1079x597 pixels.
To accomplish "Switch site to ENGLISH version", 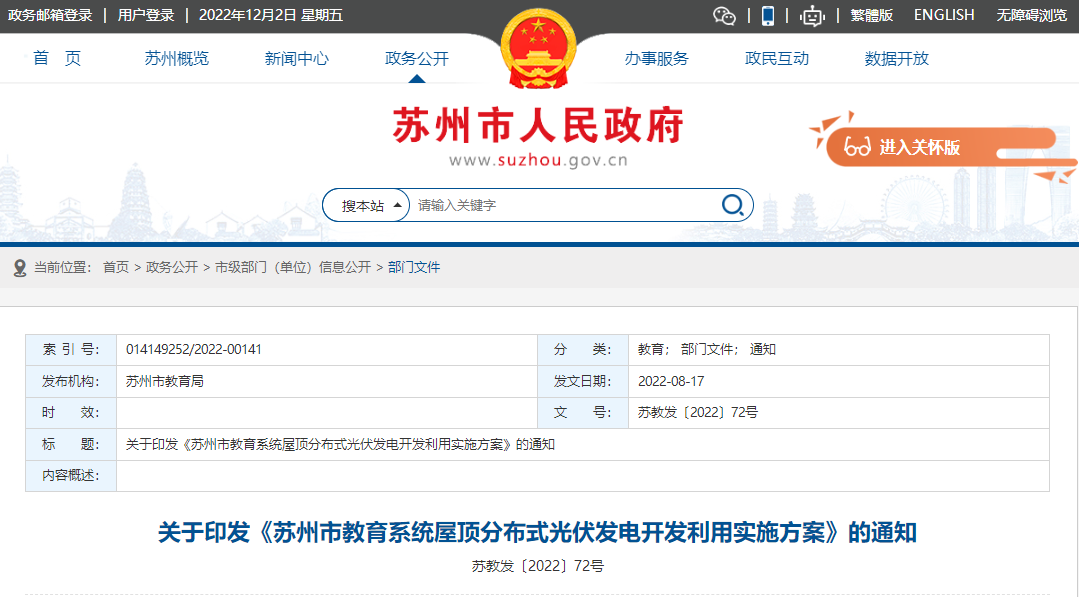I will (943, 15).
